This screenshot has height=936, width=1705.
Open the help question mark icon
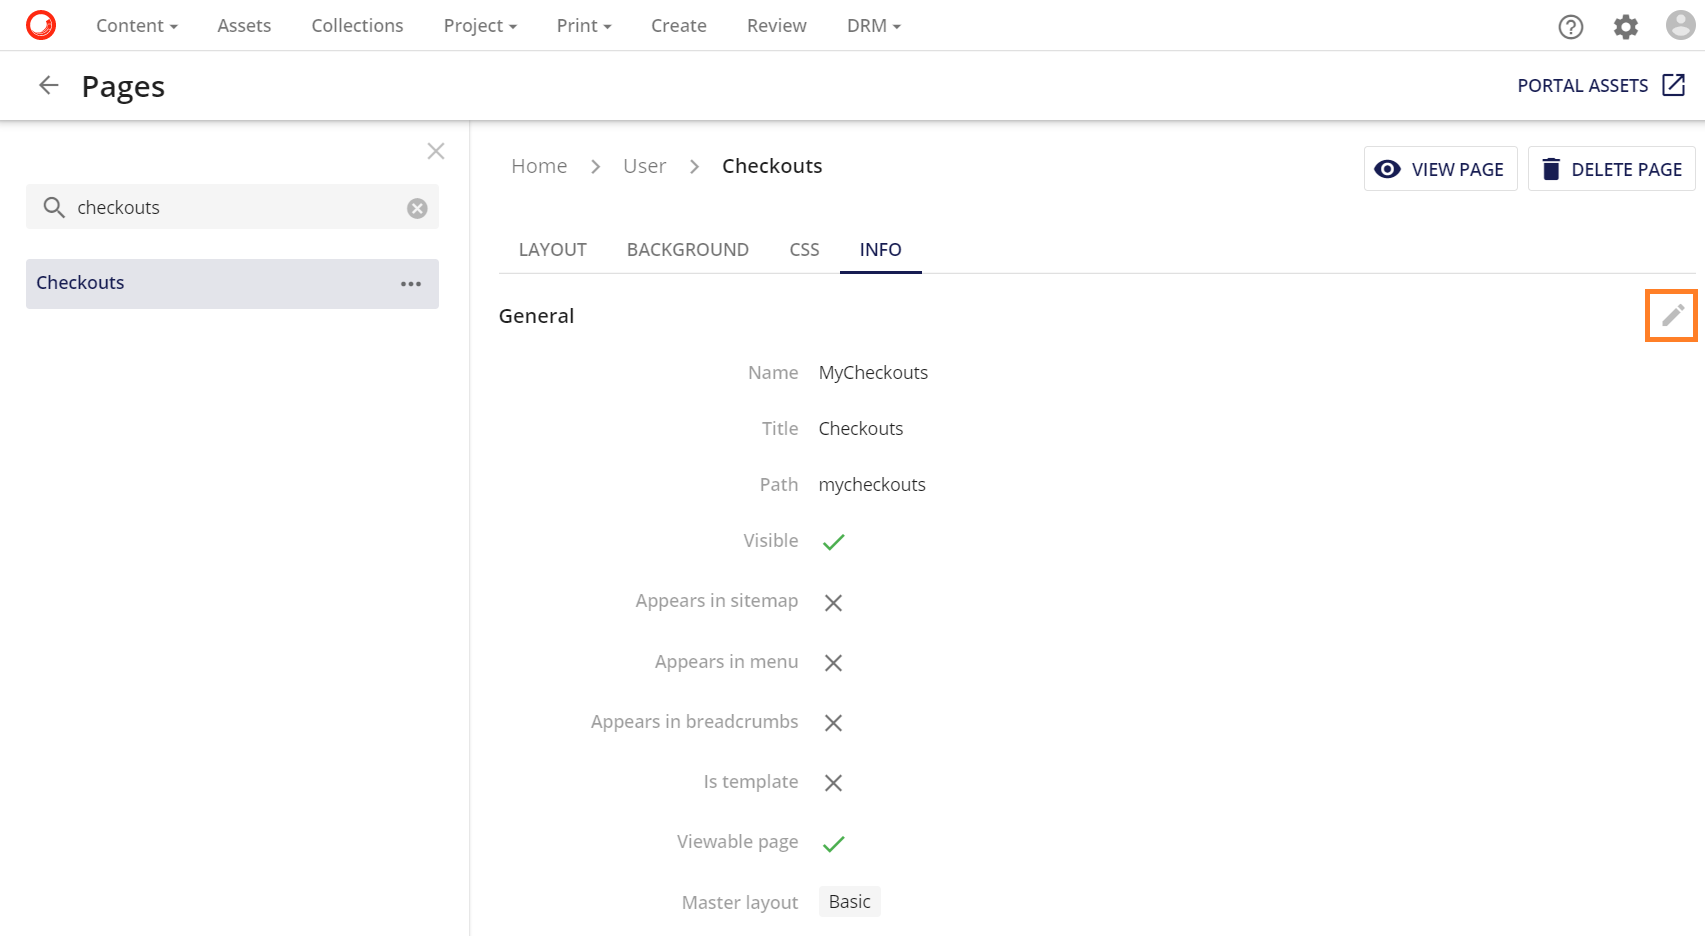coord(1570,27)
